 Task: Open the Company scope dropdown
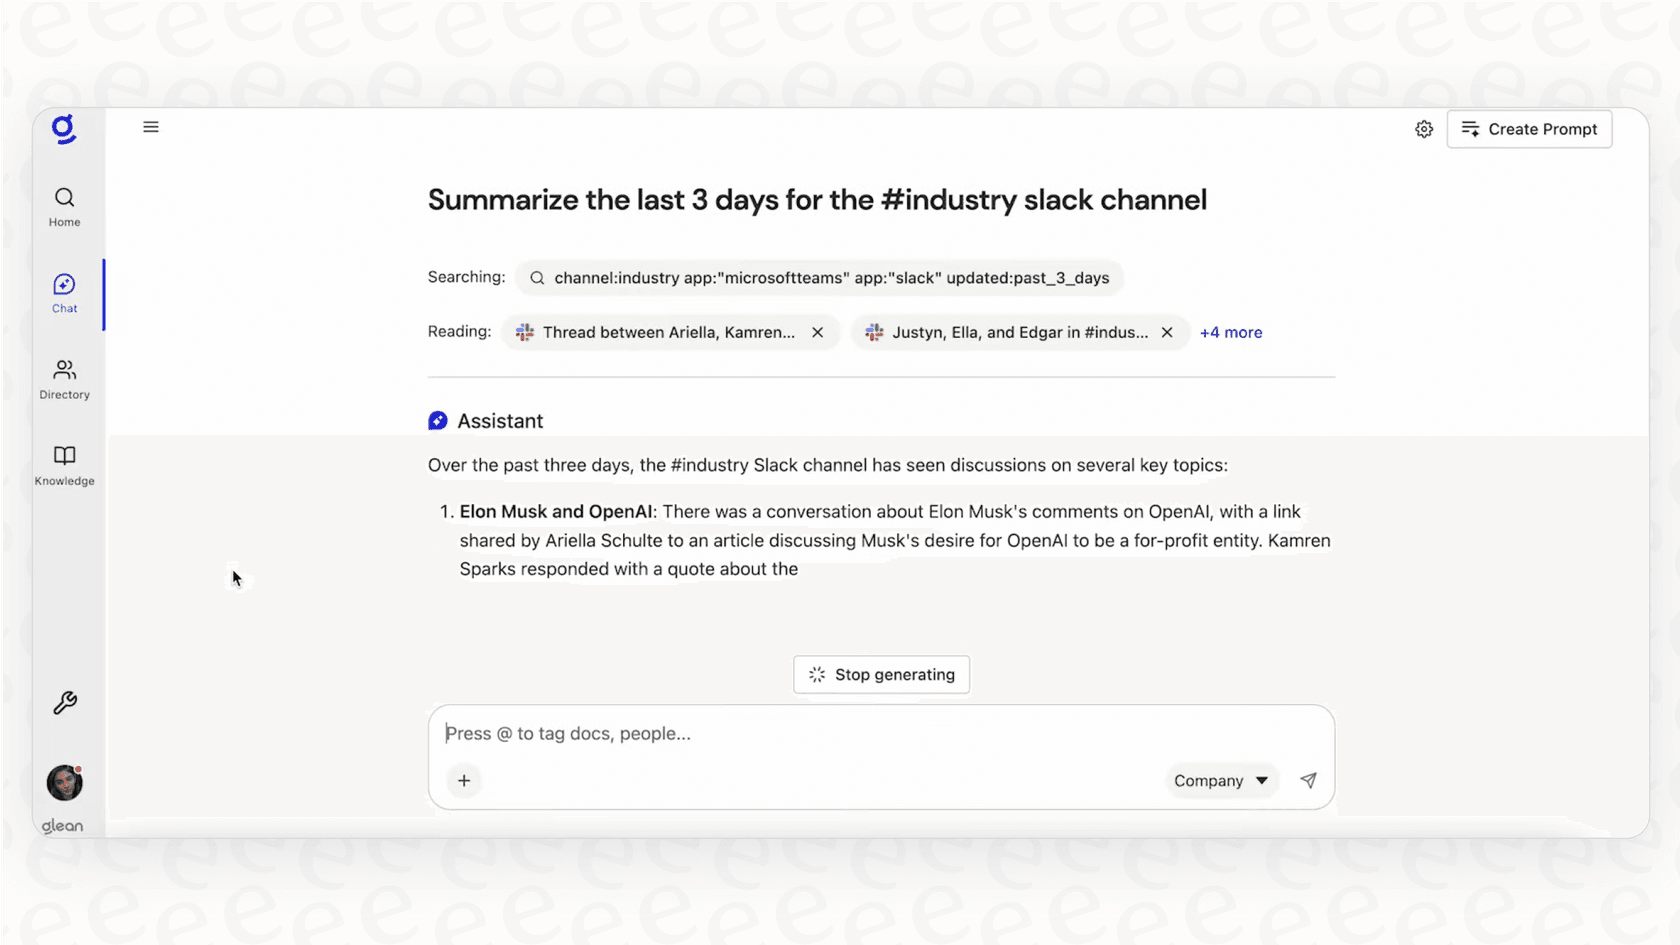[1220, 780]
